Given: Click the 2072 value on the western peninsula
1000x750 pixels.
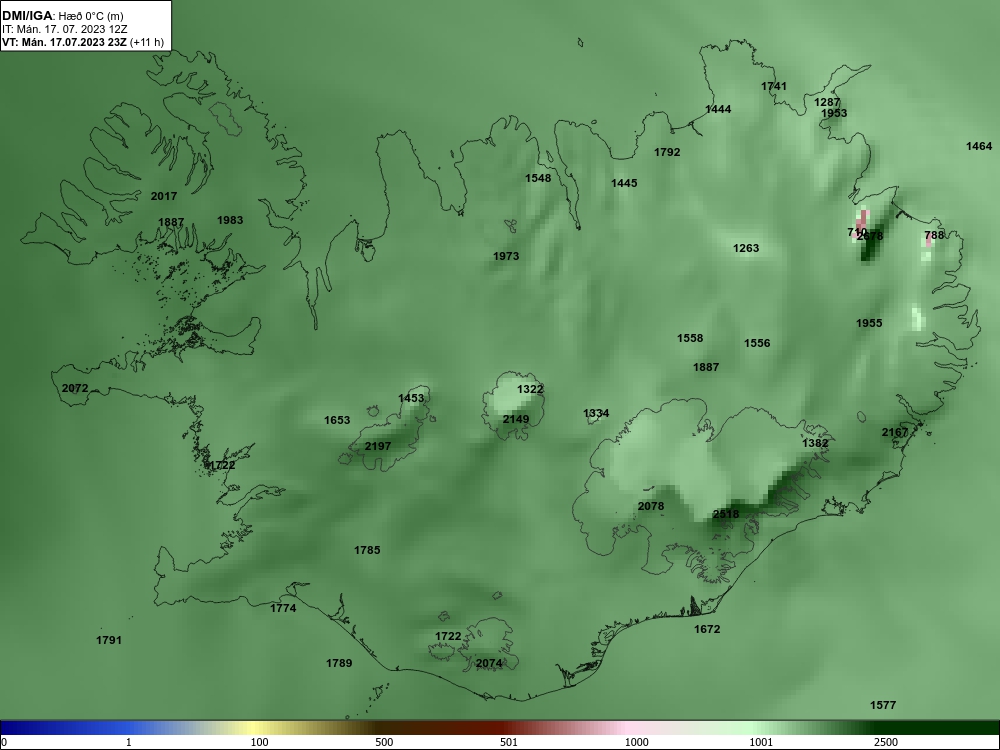Looking at the screenshot, I should coord(75,388).
